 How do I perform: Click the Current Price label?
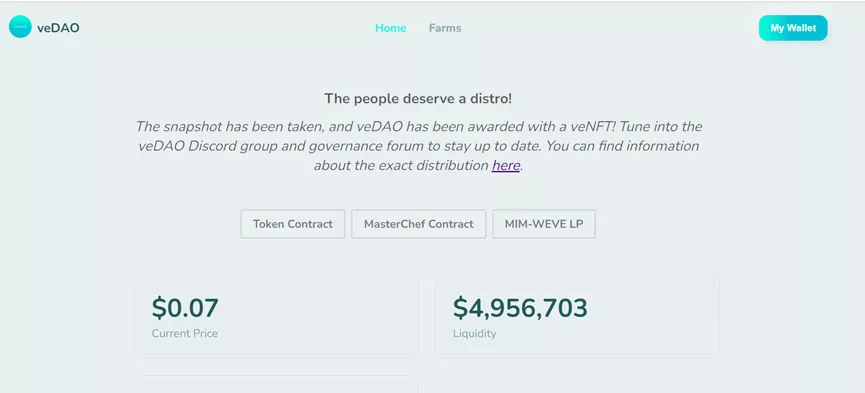[185, 333]
